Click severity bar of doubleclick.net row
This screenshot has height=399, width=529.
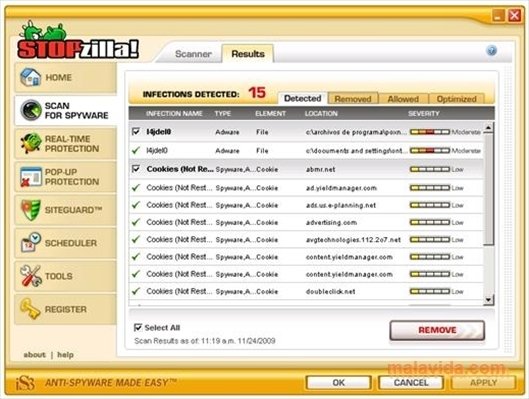pos(430,291)
